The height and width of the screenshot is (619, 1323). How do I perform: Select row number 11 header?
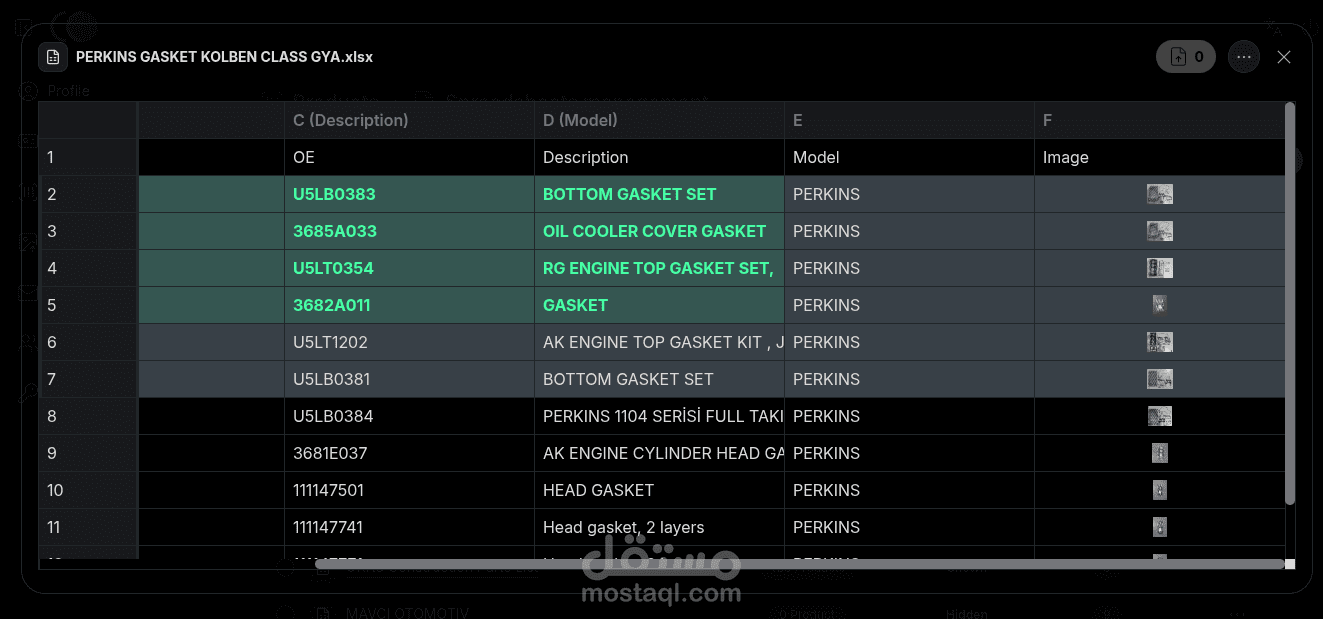(x=88, y=527)
